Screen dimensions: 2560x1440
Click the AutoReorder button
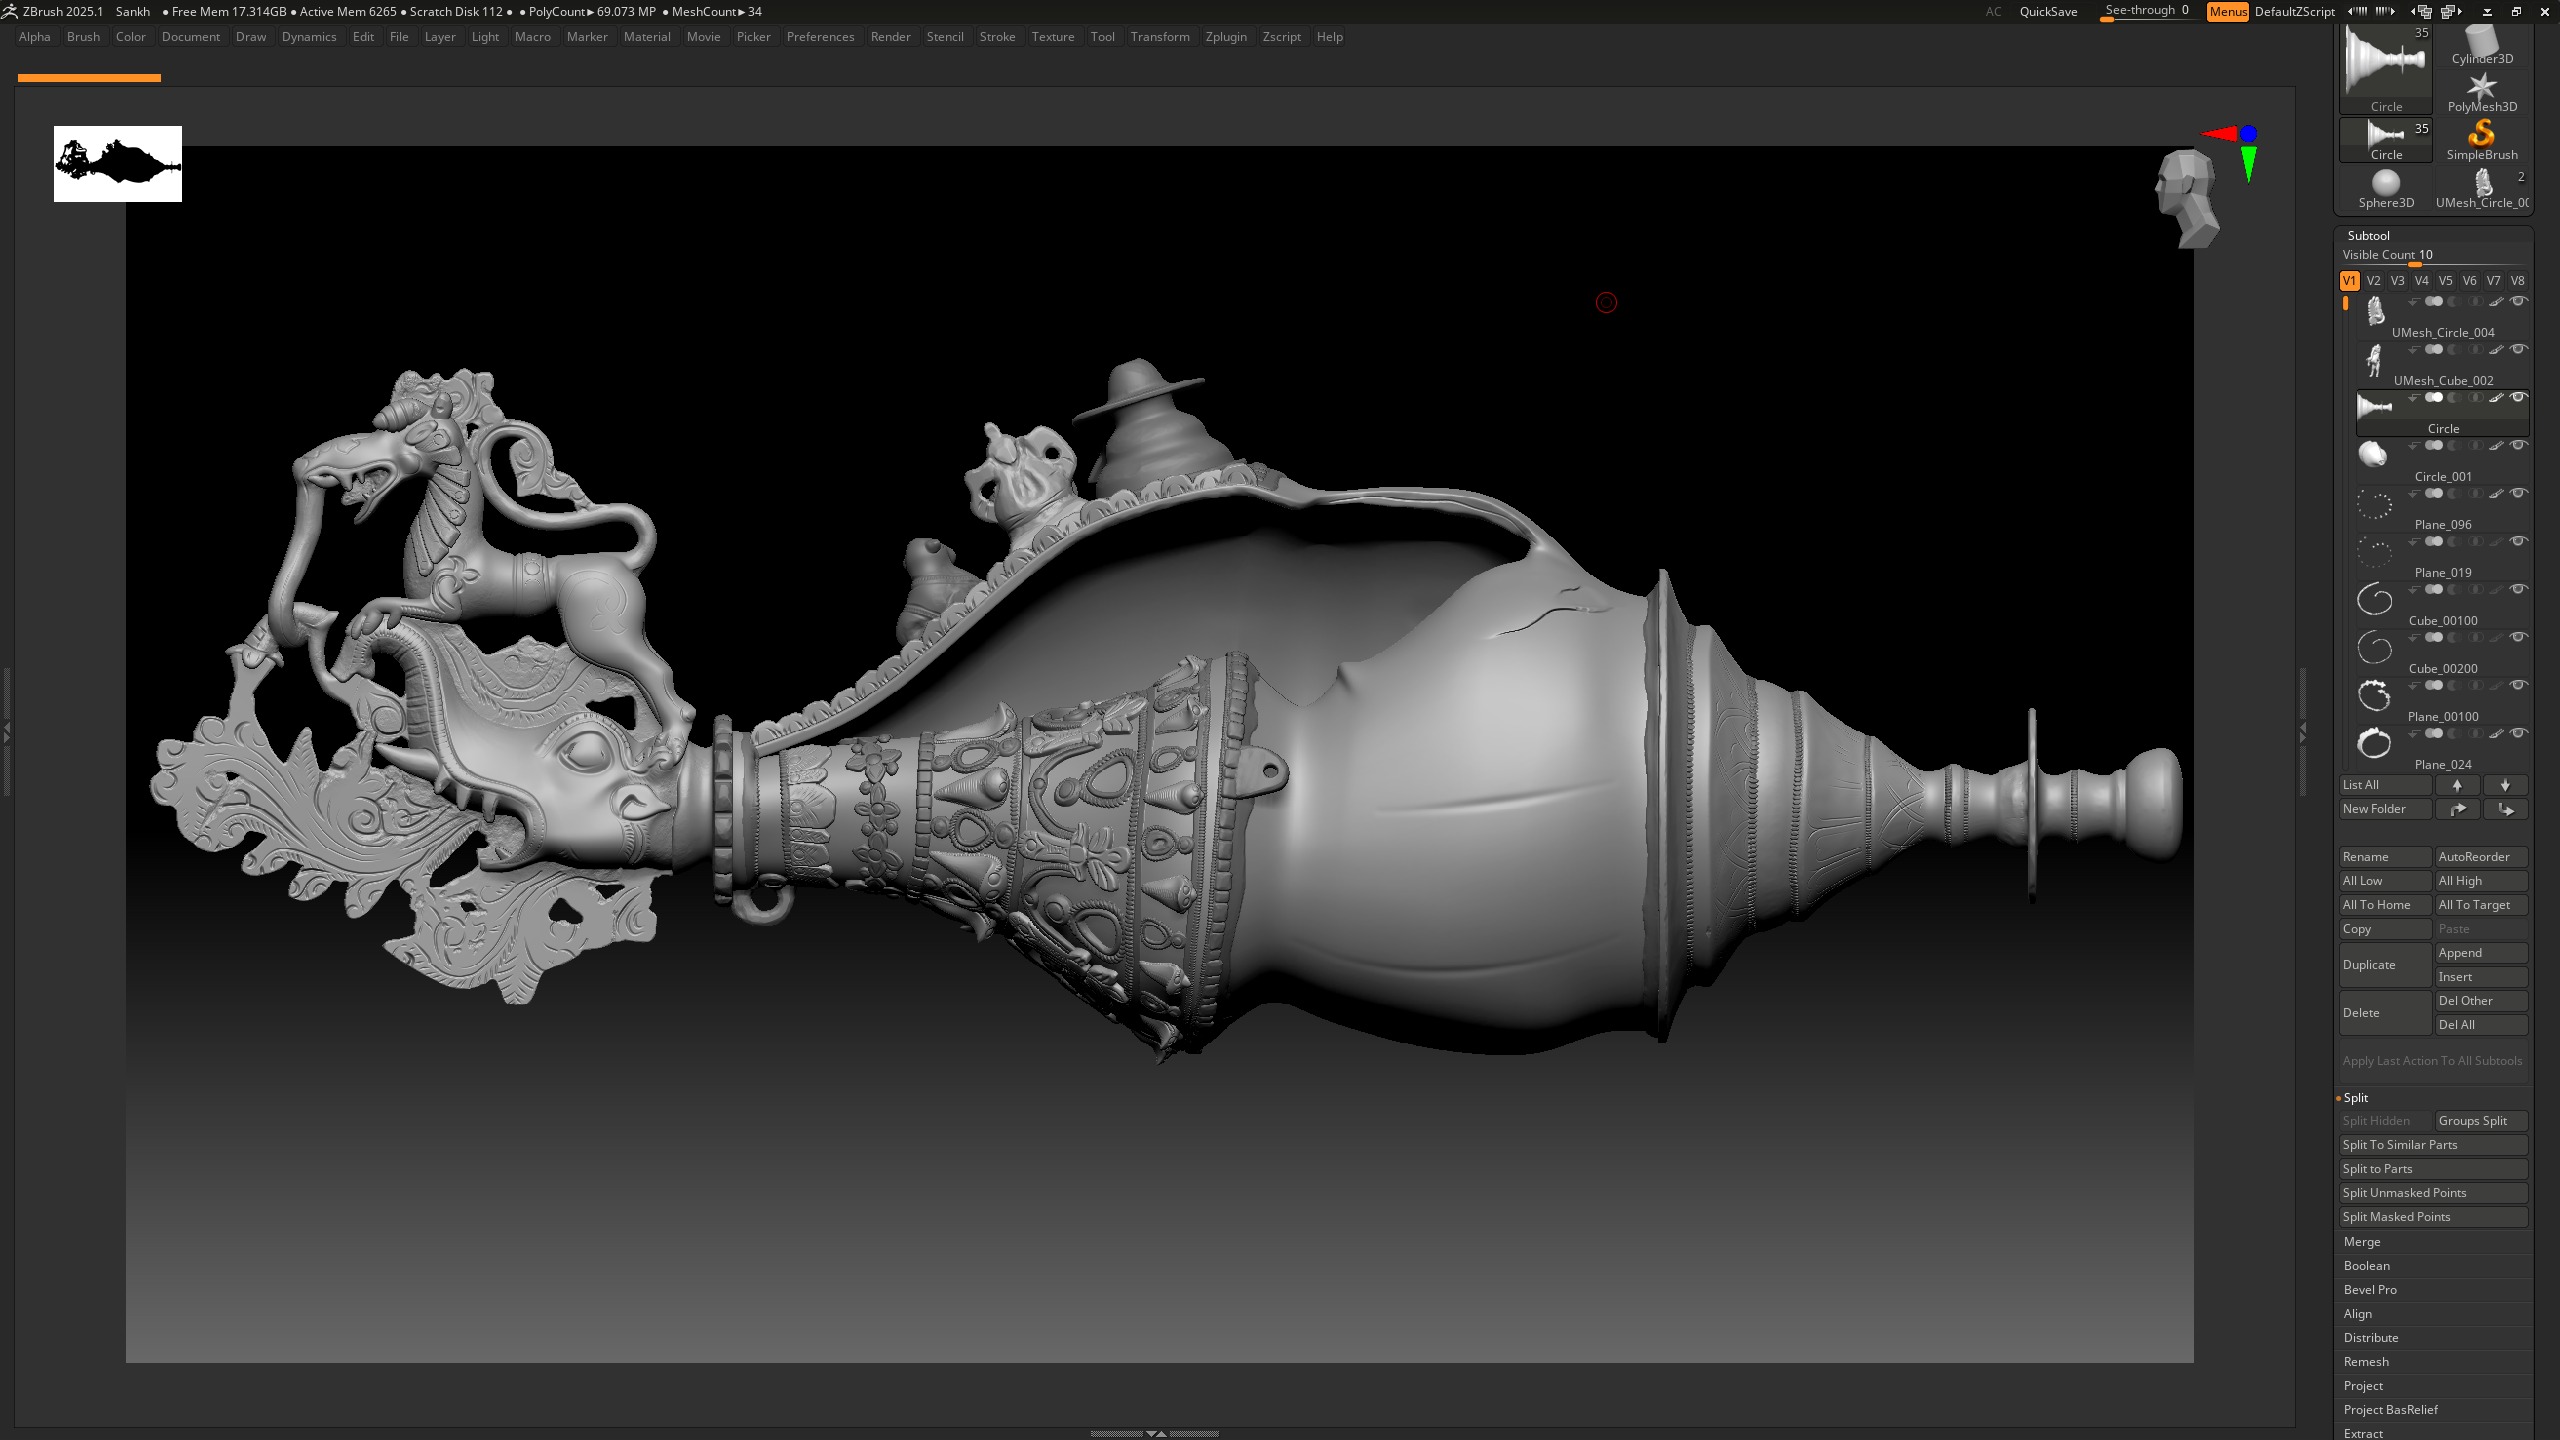2481,857
